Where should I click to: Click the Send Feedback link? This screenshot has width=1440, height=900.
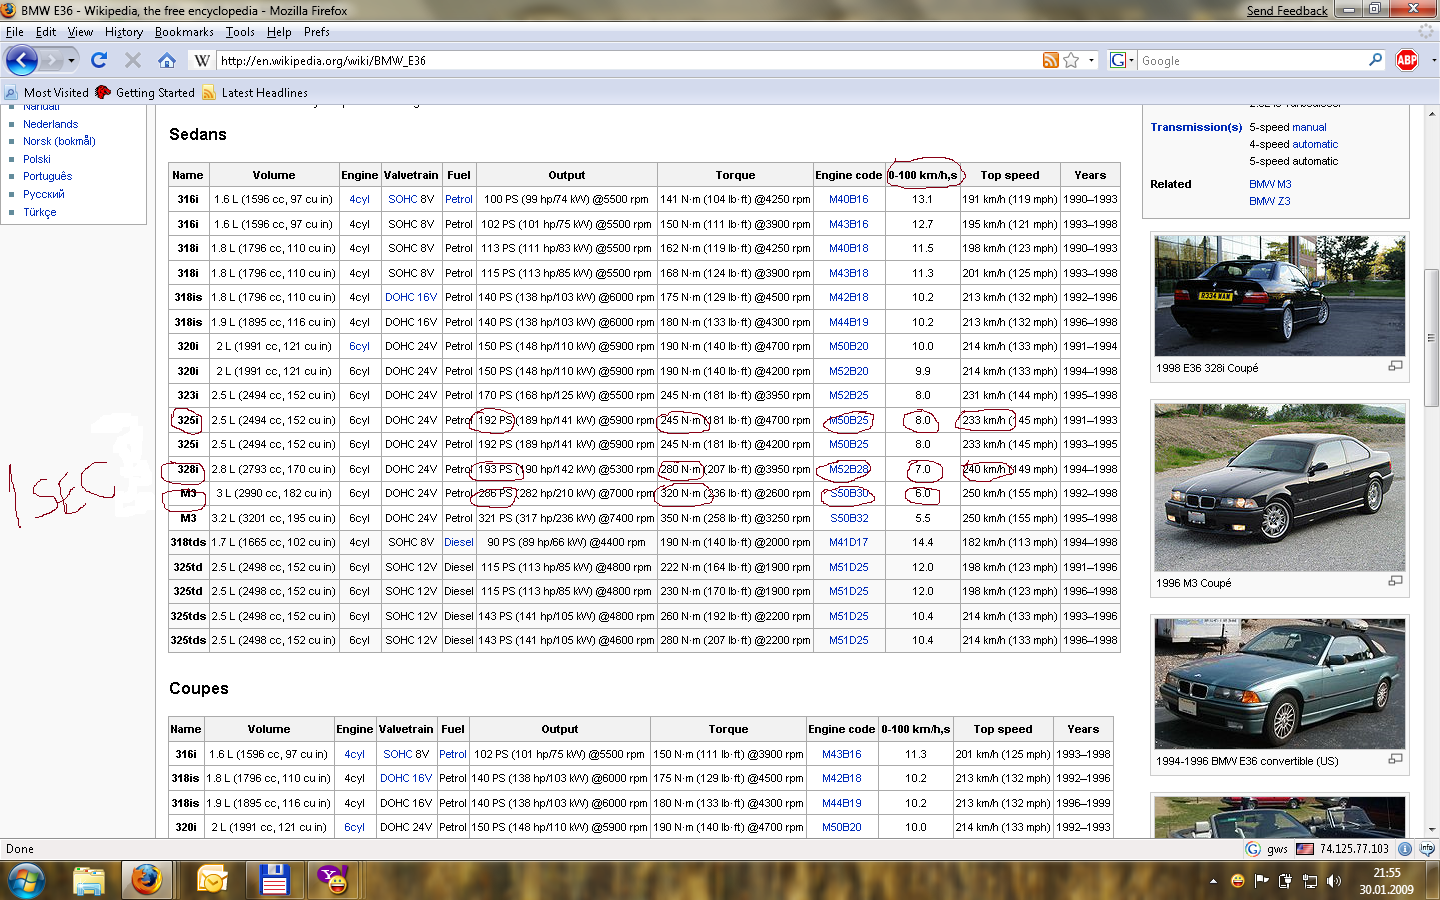pos(1287,11)
